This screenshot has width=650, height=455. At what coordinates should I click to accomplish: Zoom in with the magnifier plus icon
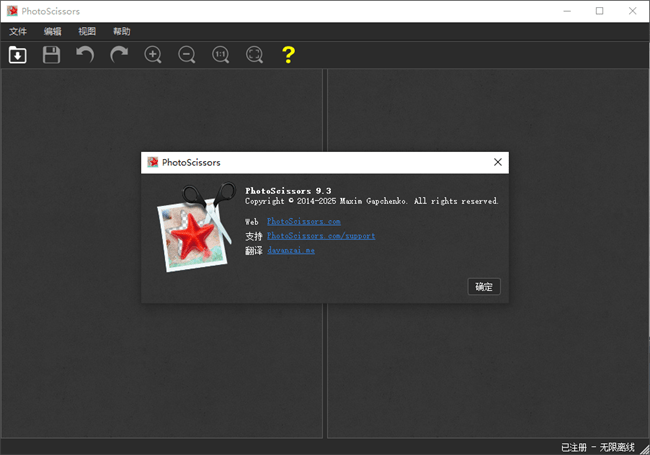click(x=153, y=55)
